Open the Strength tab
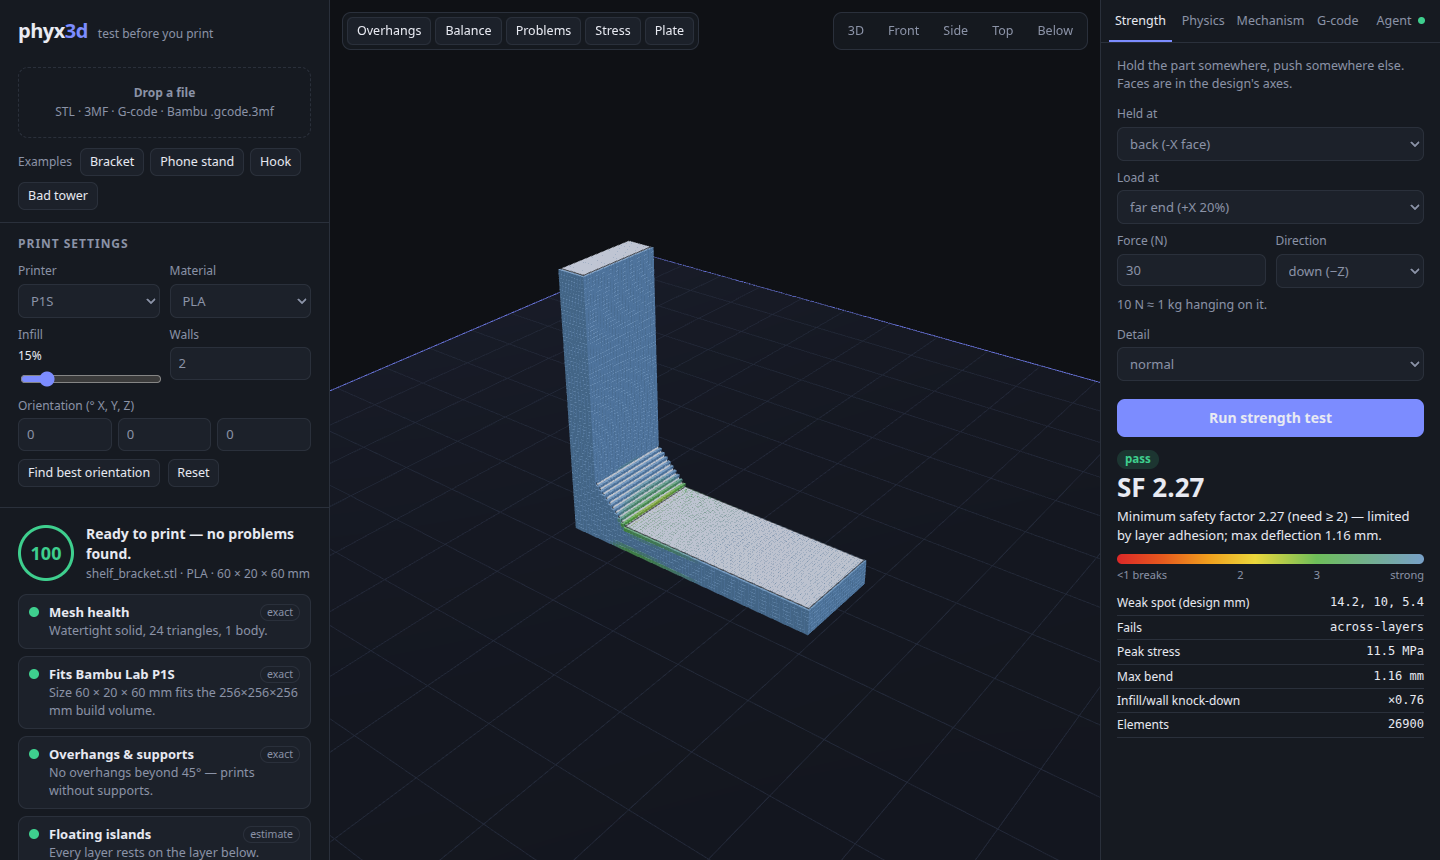 1140,21
